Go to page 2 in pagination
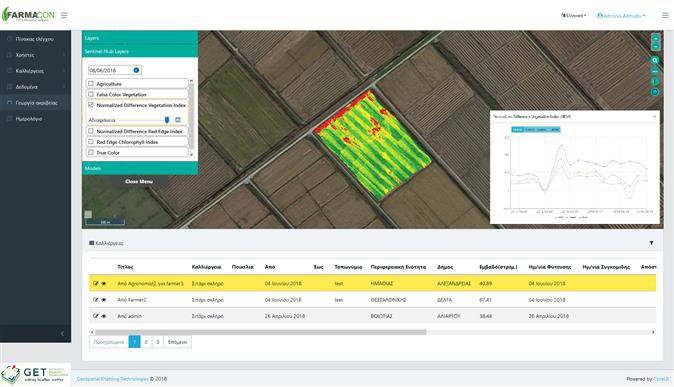This screenshot has height=387, width=674. [x=146, y=342]
